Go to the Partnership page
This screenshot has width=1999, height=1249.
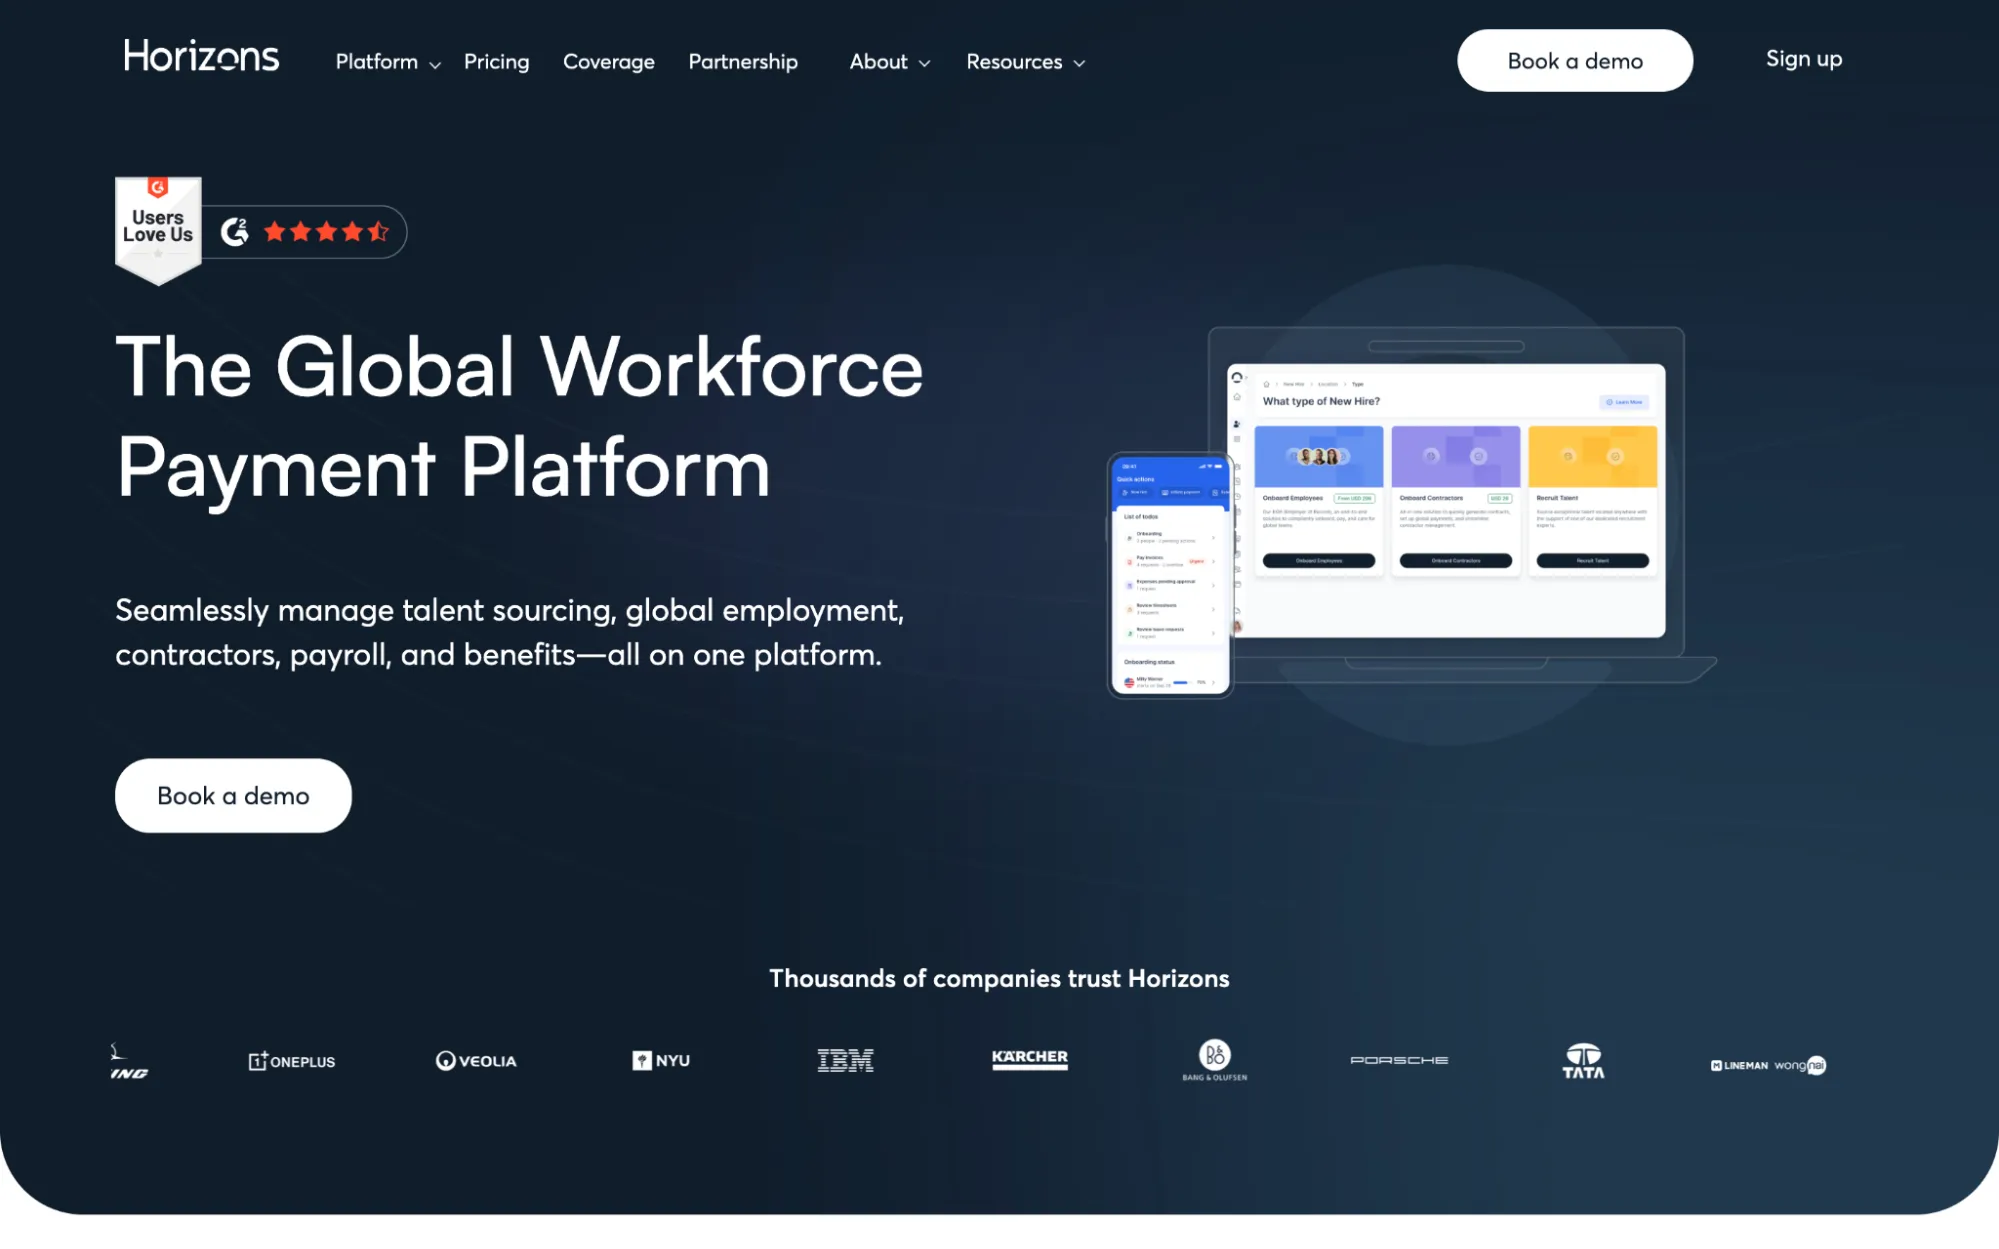(743, 62)
